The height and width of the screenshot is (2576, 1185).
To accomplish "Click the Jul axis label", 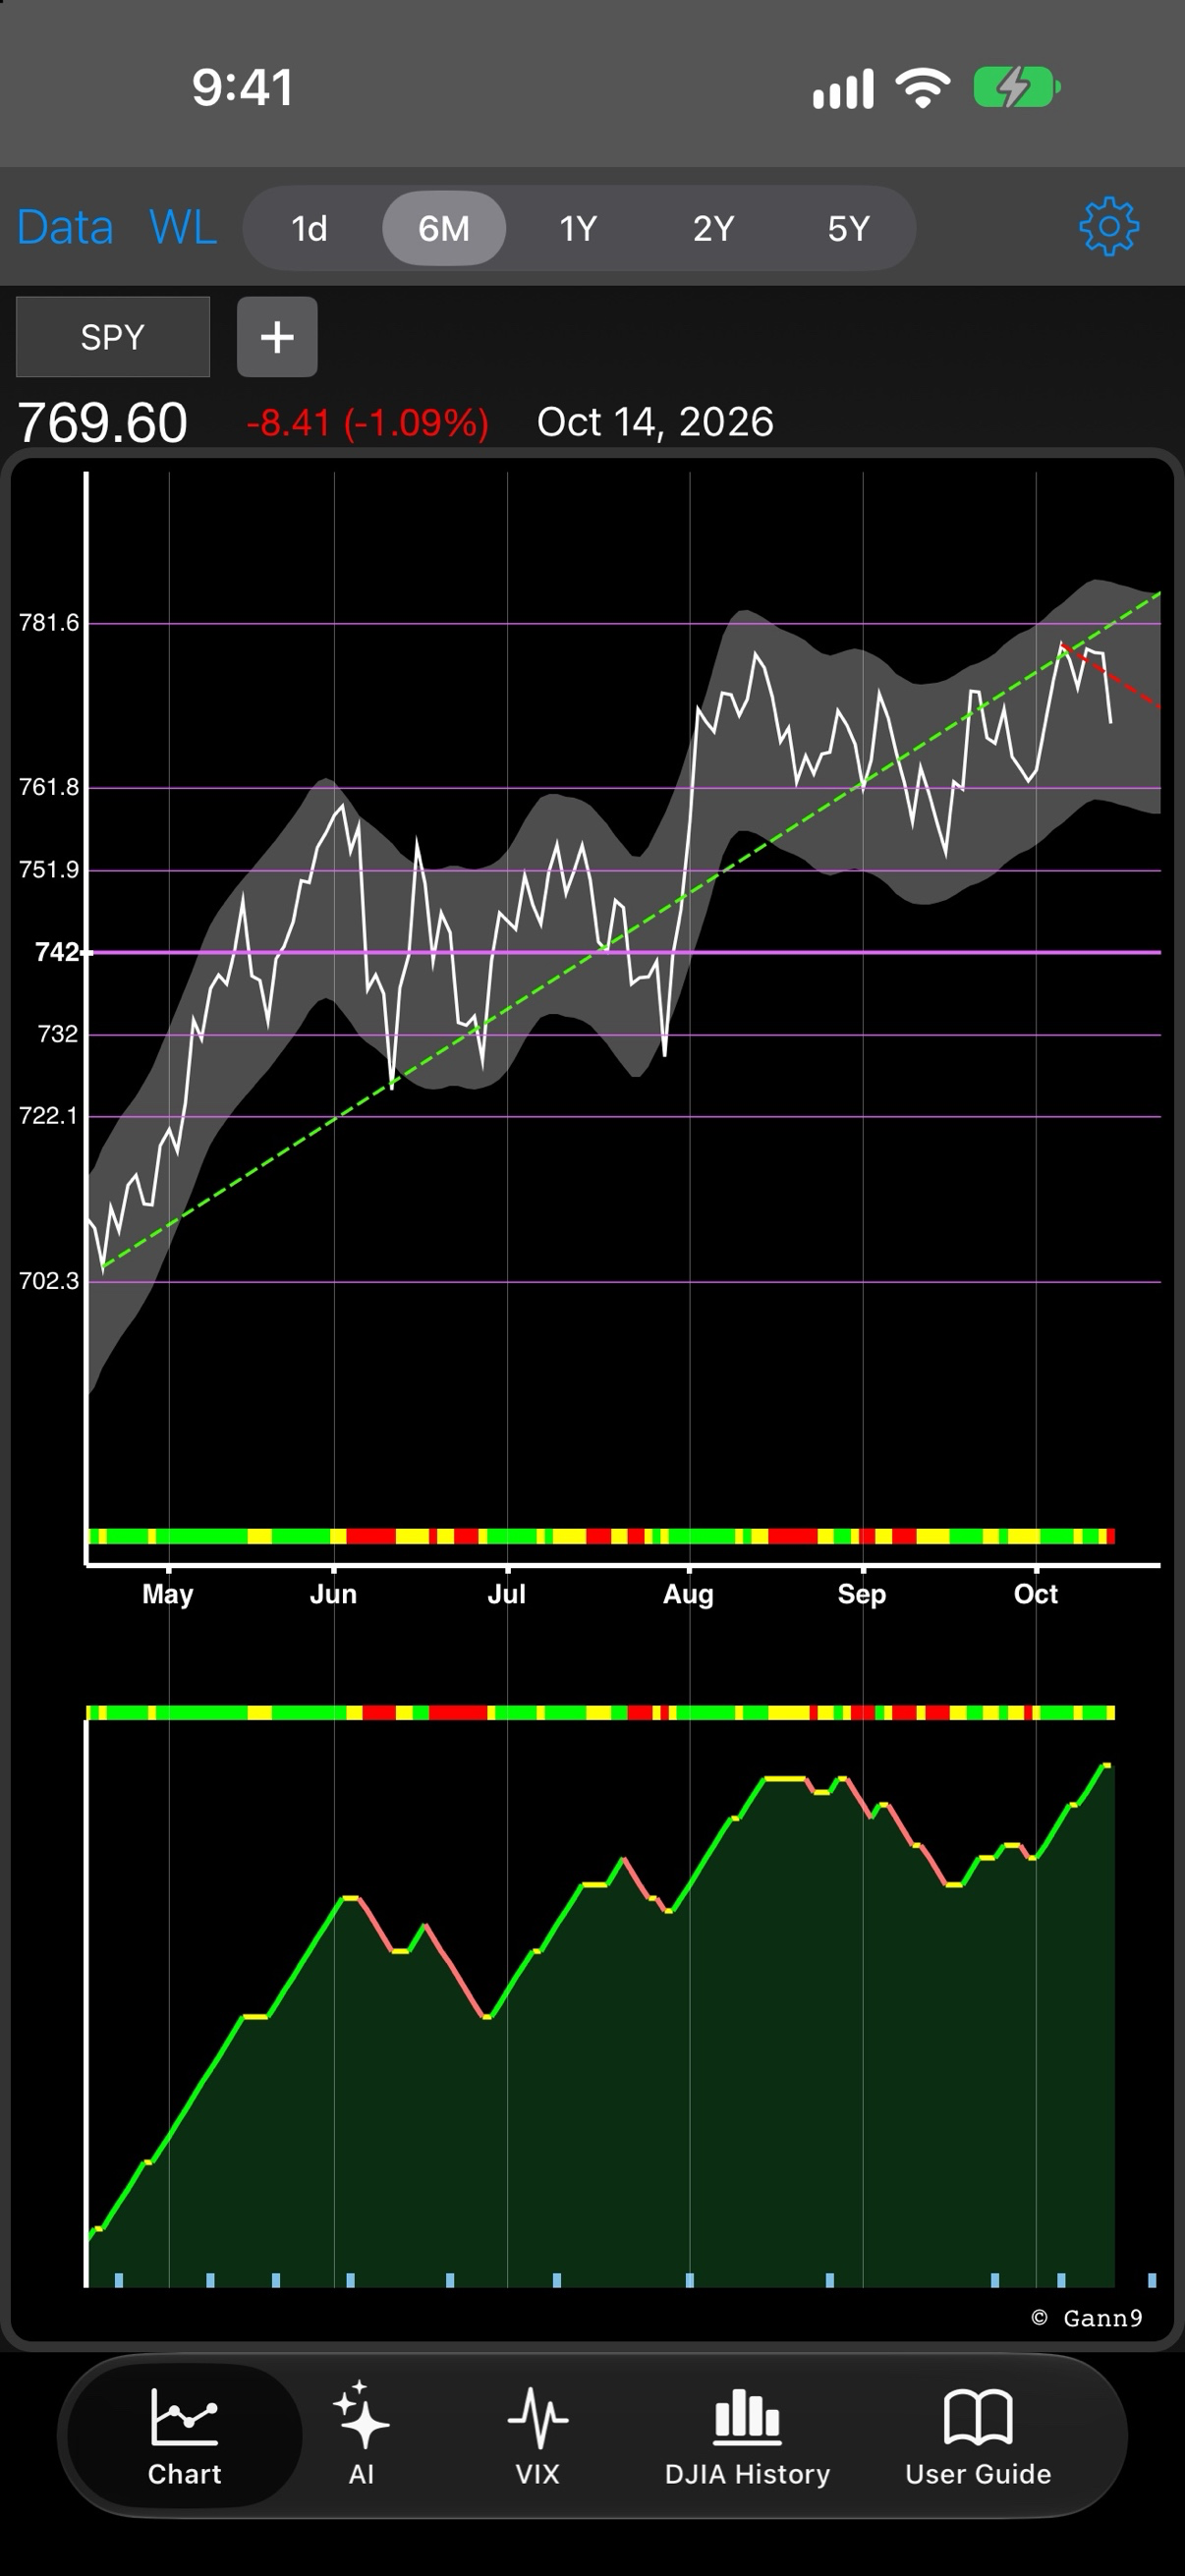I will [506, 1594].
